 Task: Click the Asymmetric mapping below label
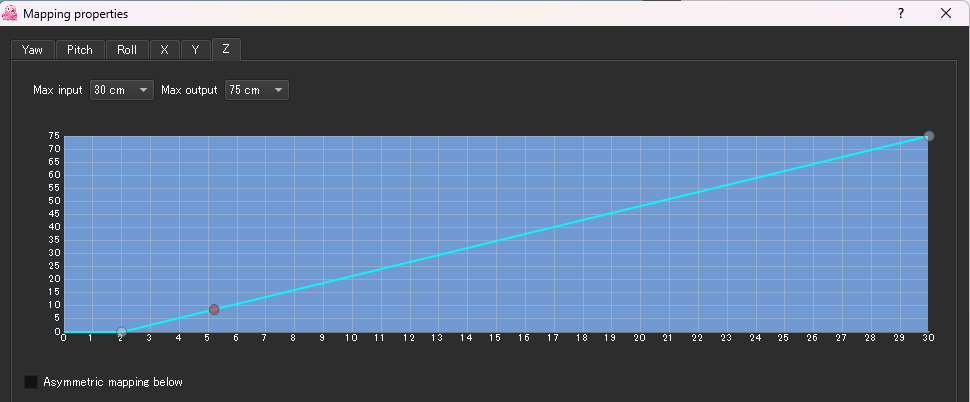click(x=113, y=382)
